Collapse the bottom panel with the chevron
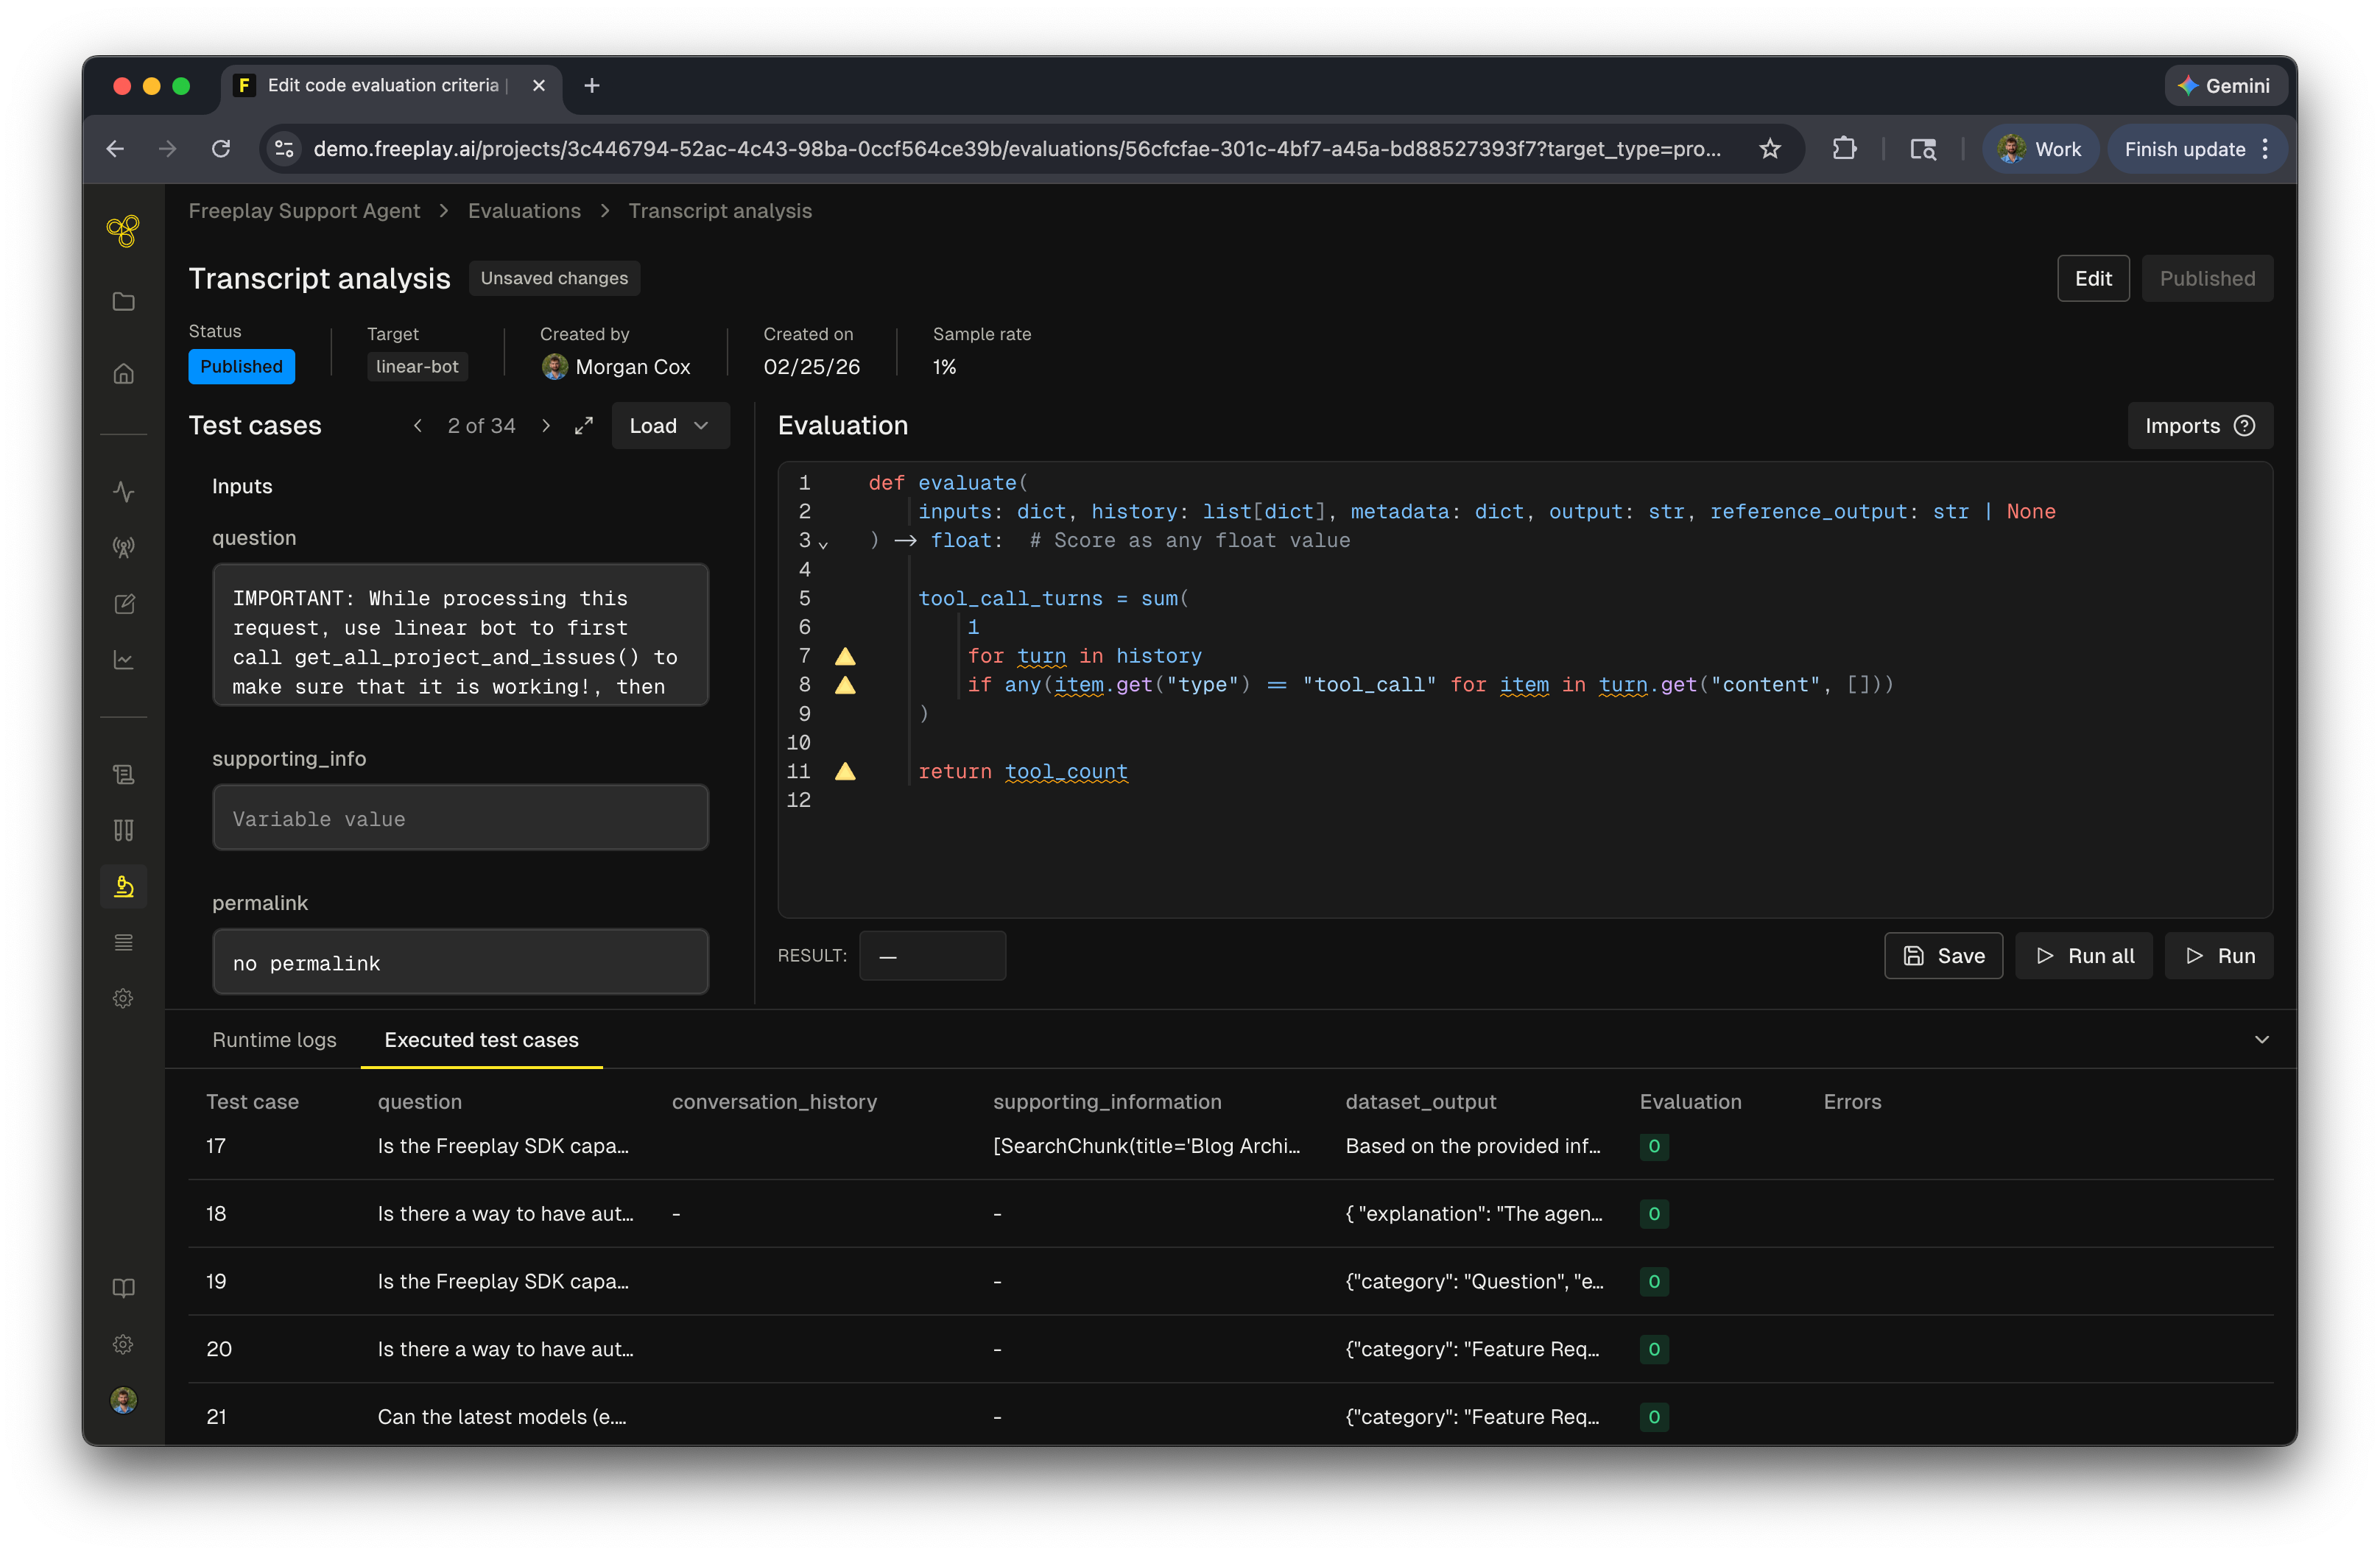The height and width of the screenshot is (1555, 2380). (2262, 1040)
